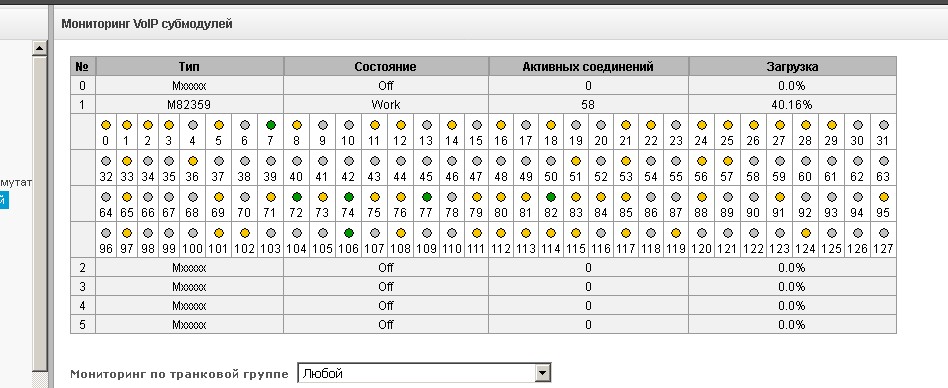
Task: Click the 'Мониторинг VoIP субмодулей' panel title
Action: coord(147,24)
